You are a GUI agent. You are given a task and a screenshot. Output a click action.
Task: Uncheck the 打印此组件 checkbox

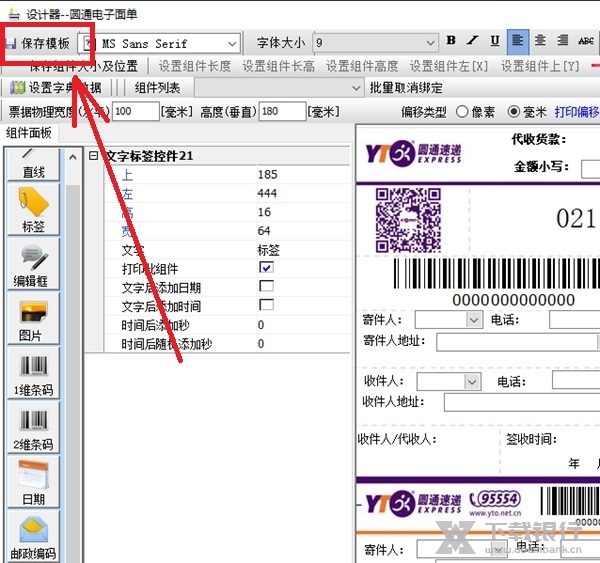266,268
